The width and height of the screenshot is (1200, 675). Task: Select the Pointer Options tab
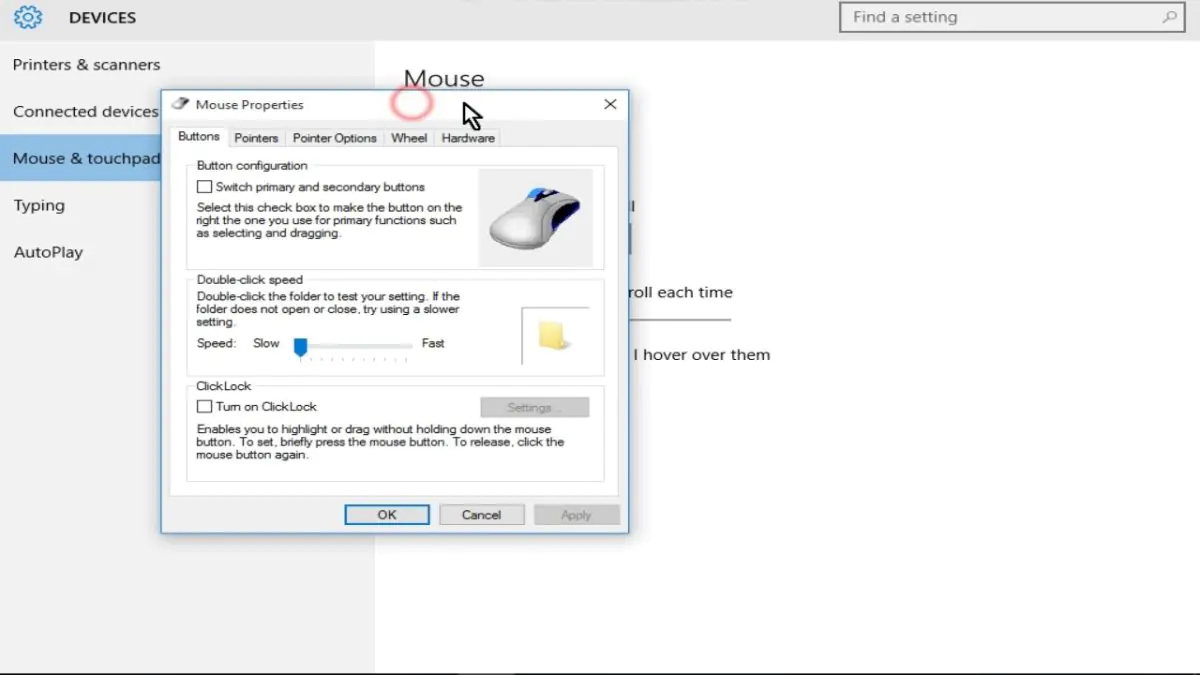335,137
